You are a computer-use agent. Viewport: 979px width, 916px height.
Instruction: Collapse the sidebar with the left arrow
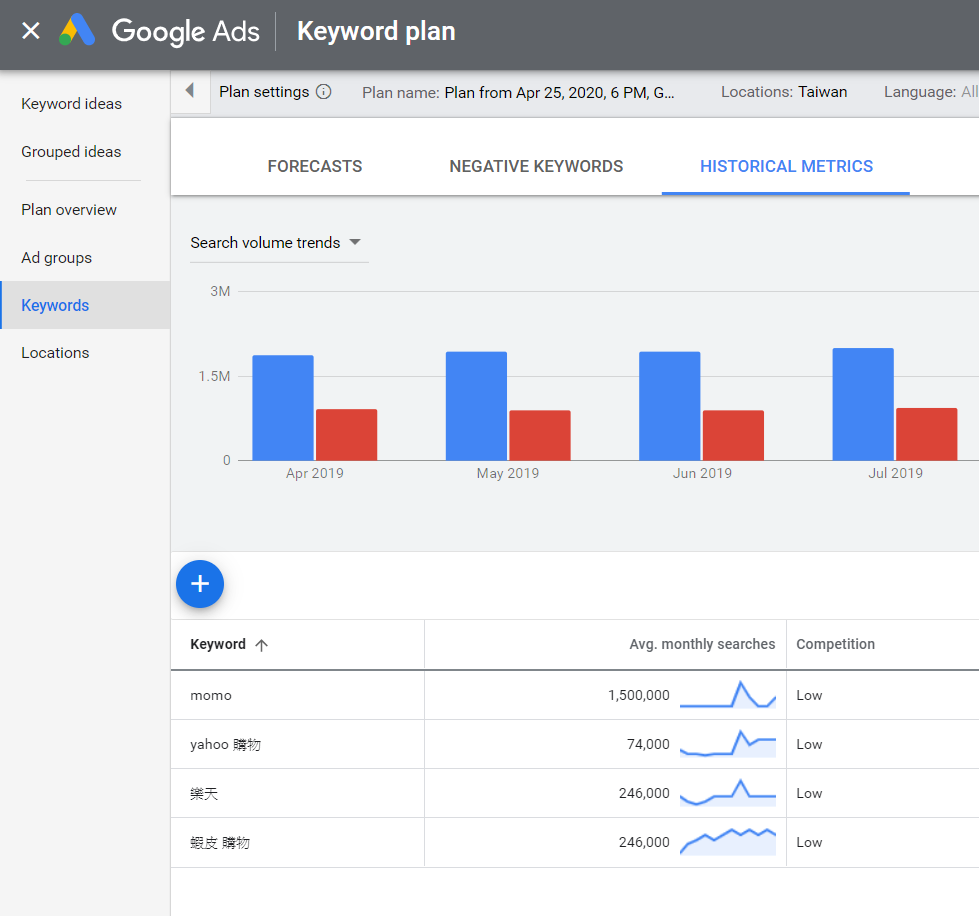coord(190,91)
